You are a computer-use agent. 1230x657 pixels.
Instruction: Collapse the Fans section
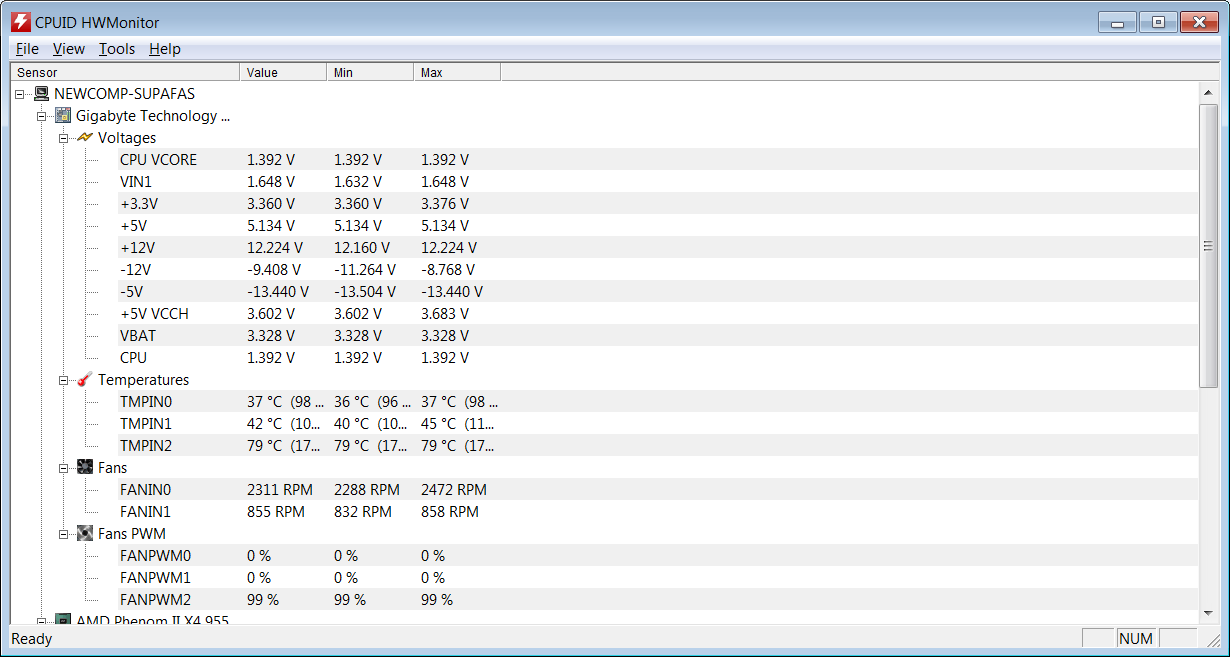click(x=63, y=468)
